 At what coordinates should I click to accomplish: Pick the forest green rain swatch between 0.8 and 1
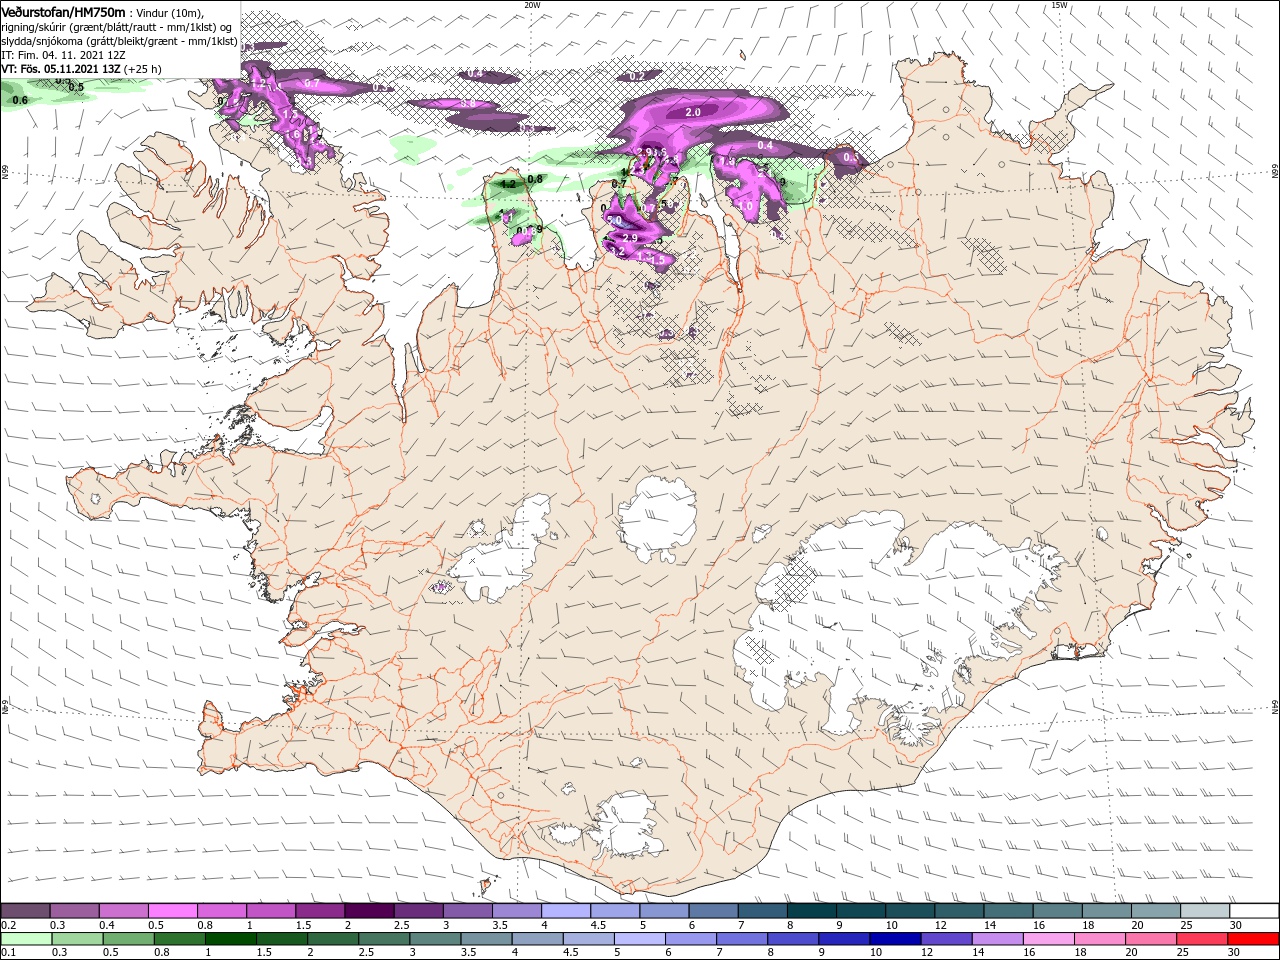178,939
